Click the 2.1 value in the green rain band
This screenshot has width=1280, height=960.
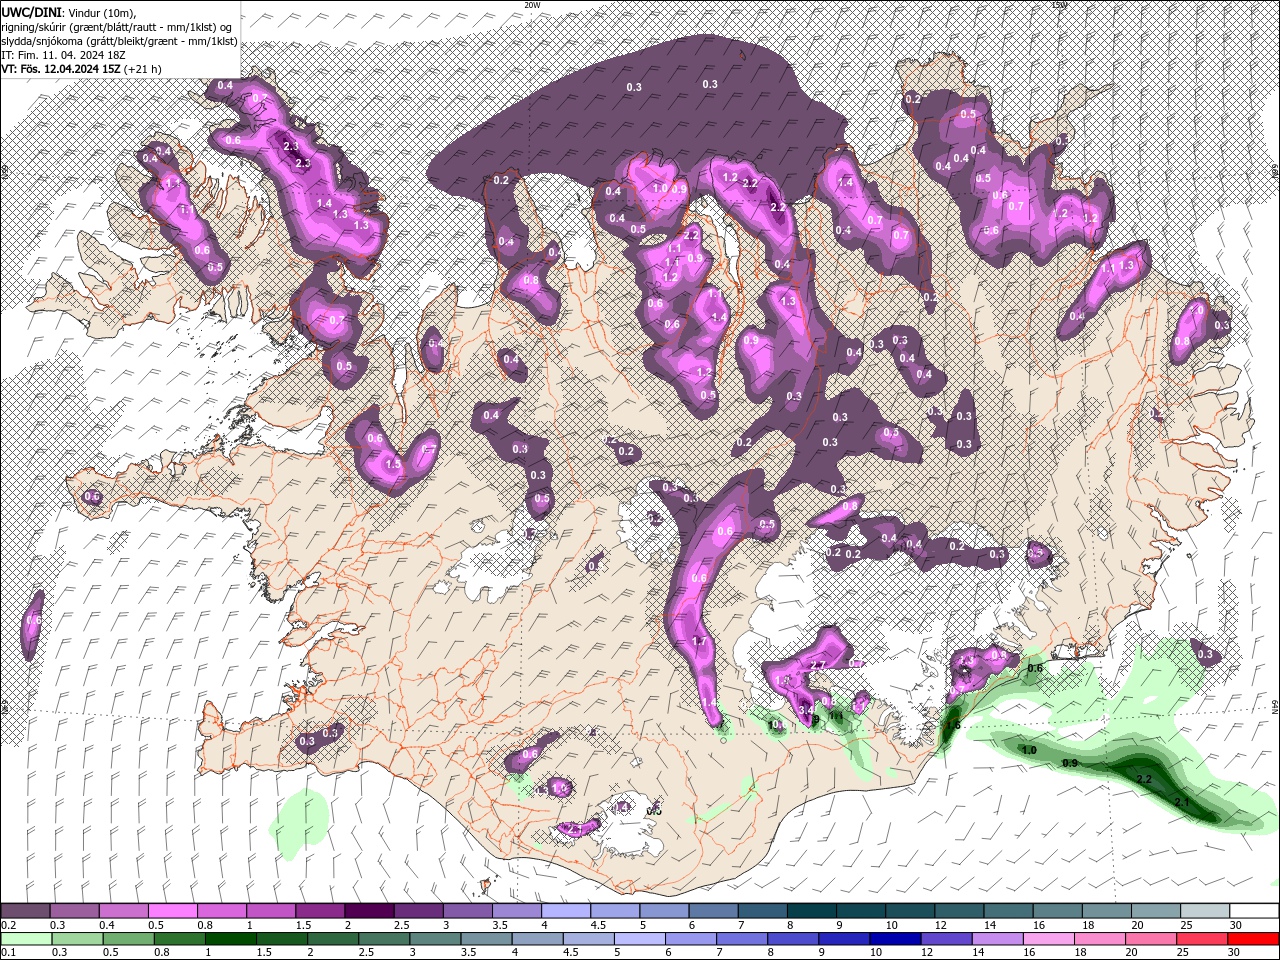[x=1181, y=802]
